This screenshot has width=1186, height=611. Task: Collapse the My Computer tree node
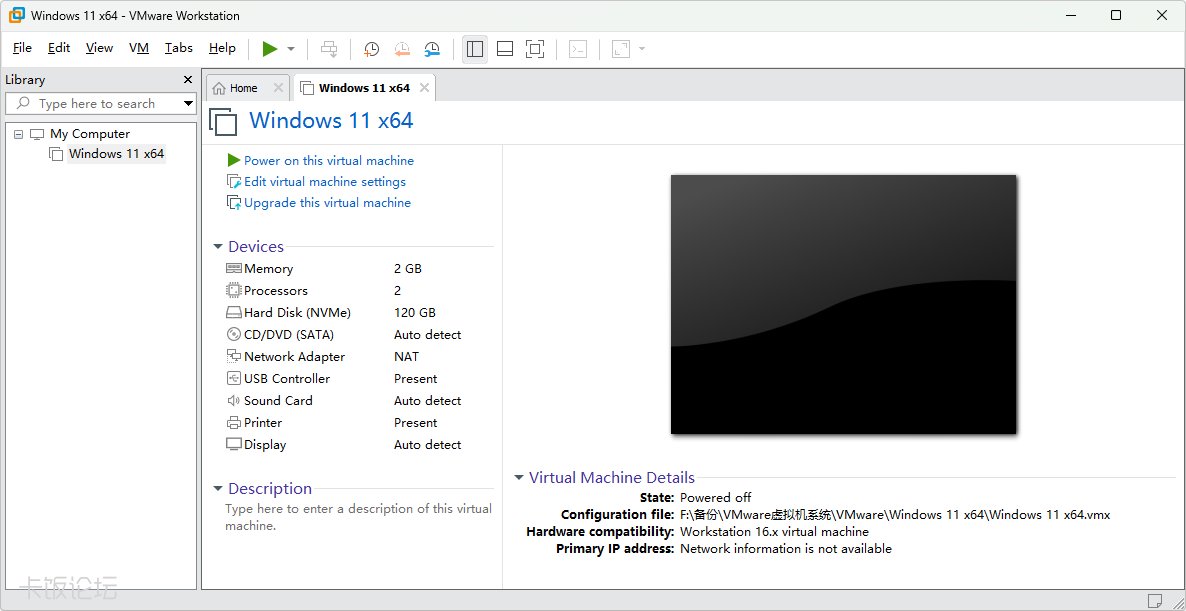(18, 134)
